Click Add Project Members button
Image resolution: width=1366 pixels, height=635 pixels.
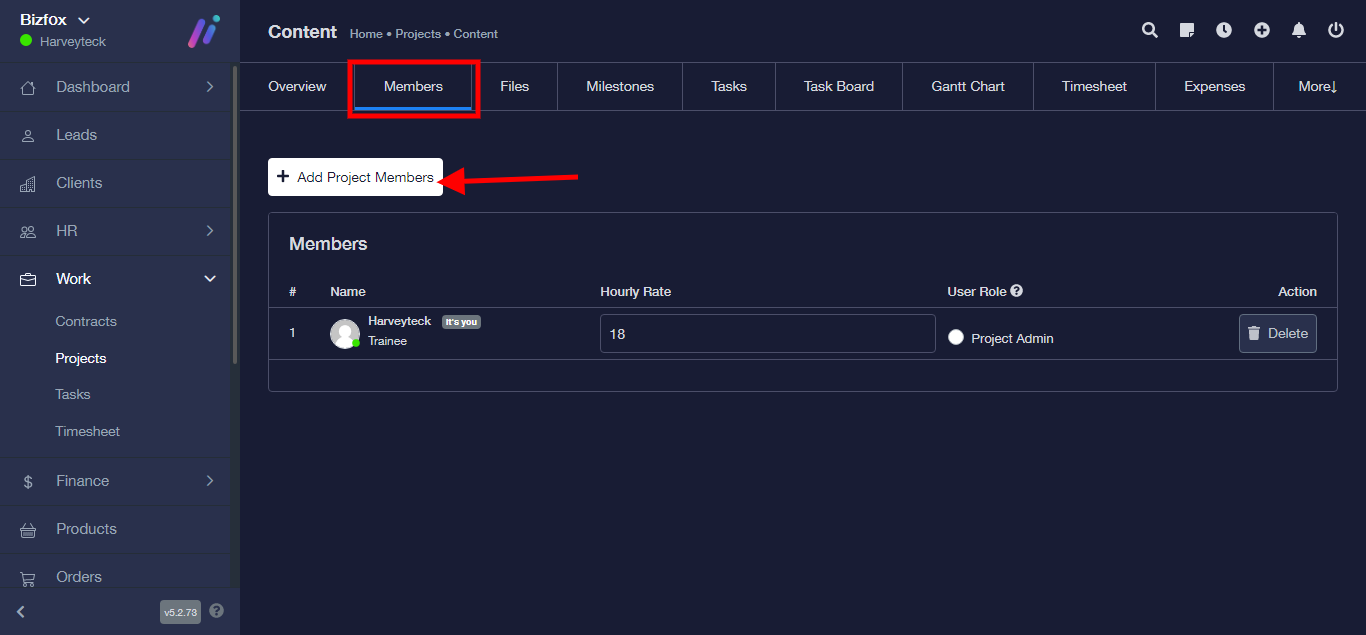(x=355, y=177)
